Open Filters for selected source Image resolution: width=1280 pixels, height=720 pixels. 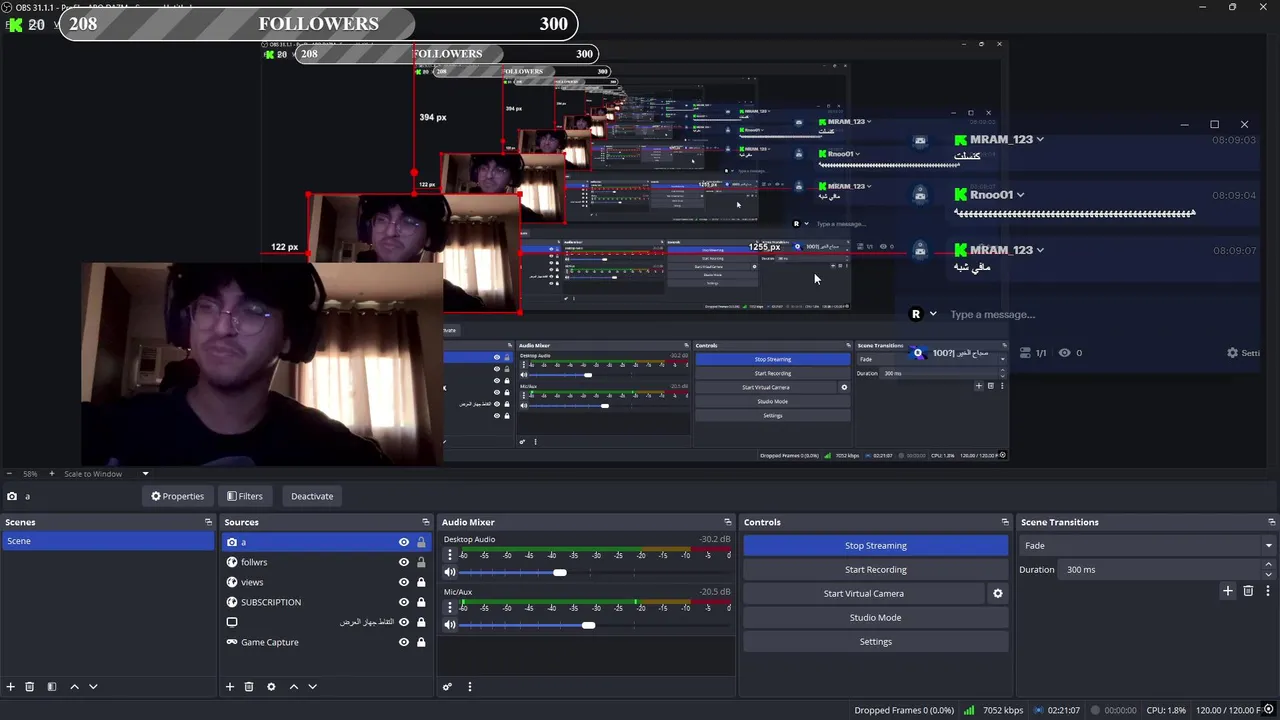point(245,496)
